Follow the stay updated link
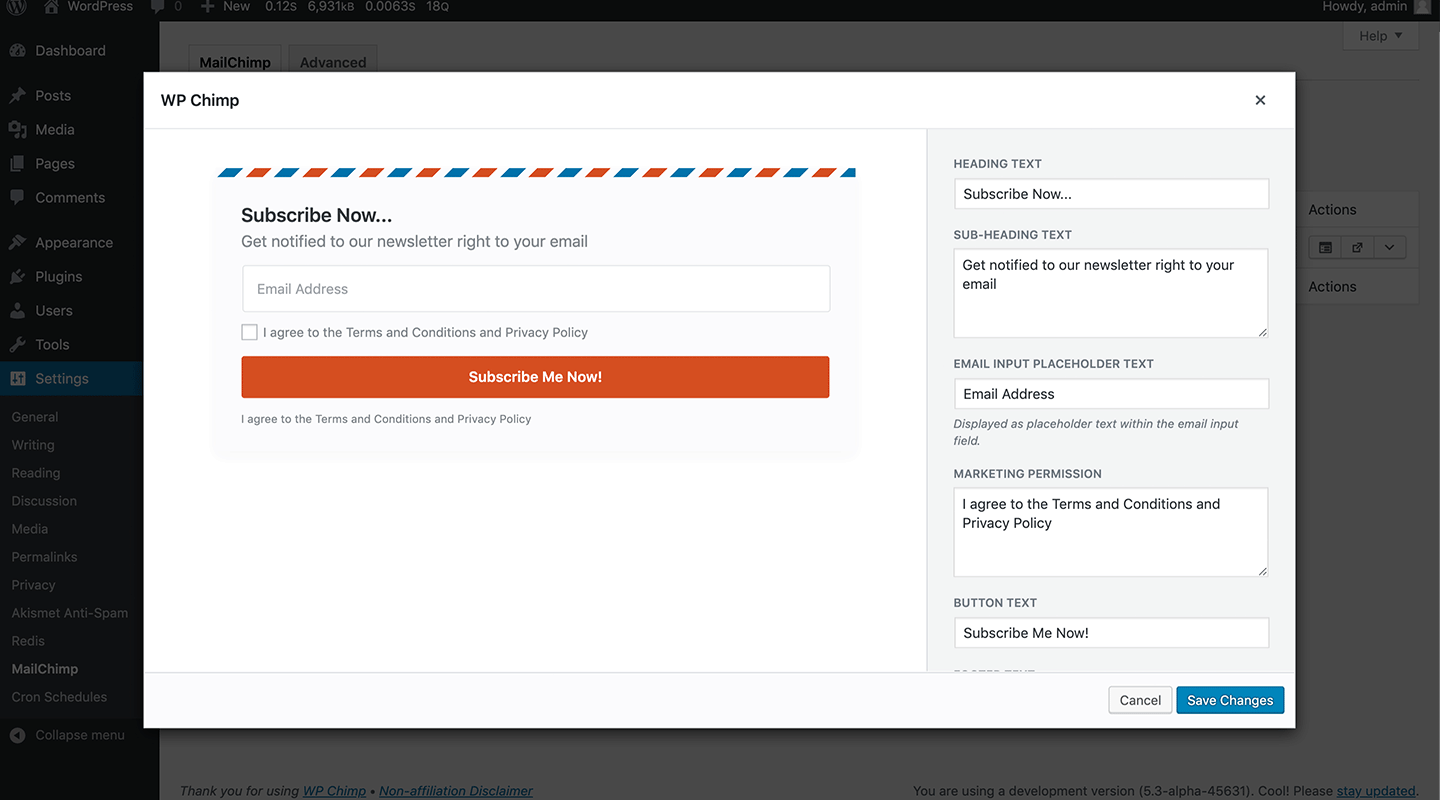The height and width of the screenshot is (800, 1440). 1376,791
